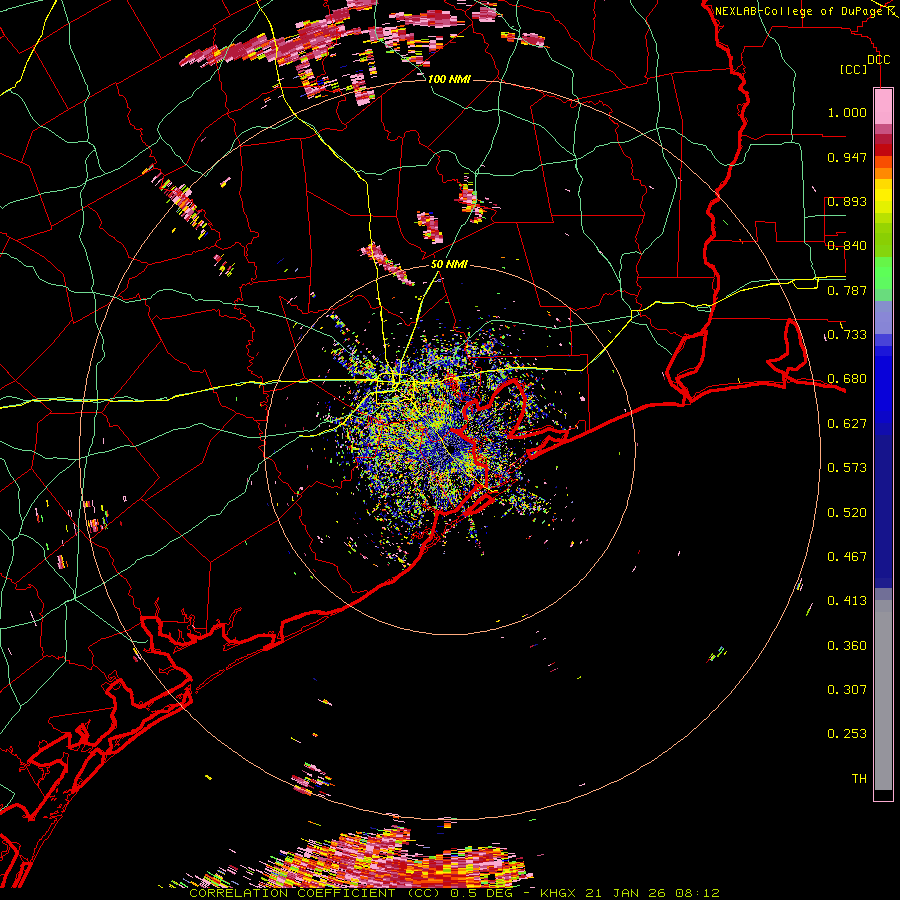Click the 0.520 scale value
Viewport: 900px width, 900px height.
(847, 513)
